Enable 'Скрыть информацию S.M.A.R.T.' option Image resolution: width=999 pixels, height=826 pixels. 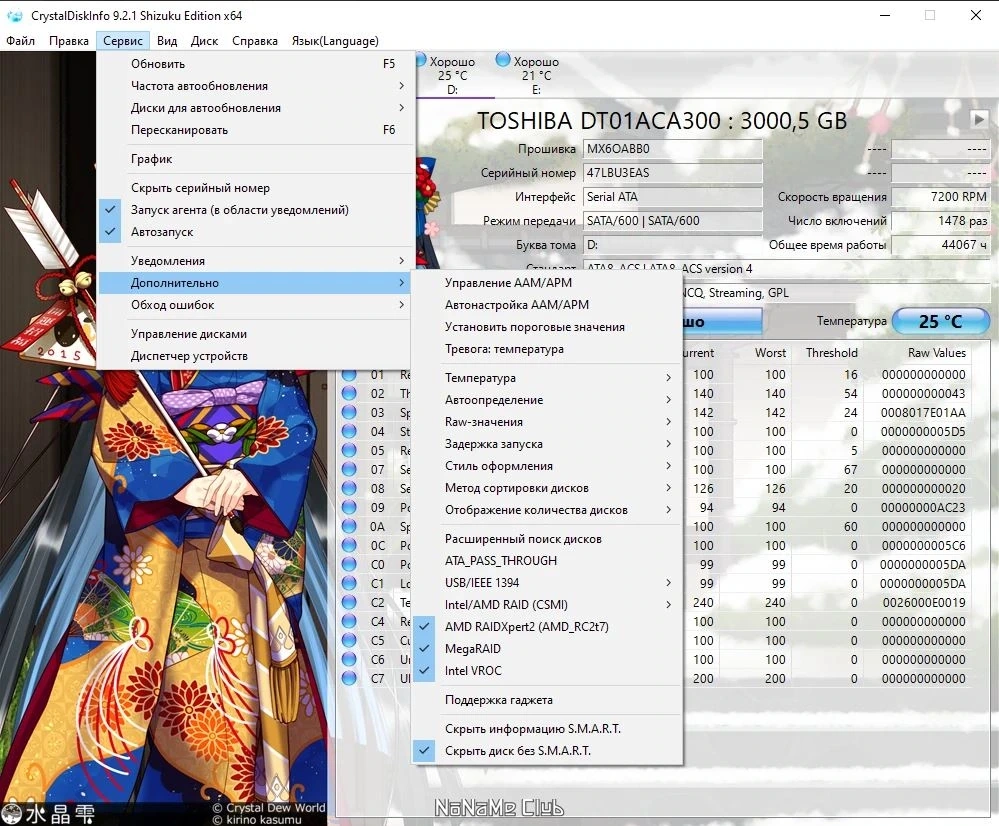coord(547,728)
